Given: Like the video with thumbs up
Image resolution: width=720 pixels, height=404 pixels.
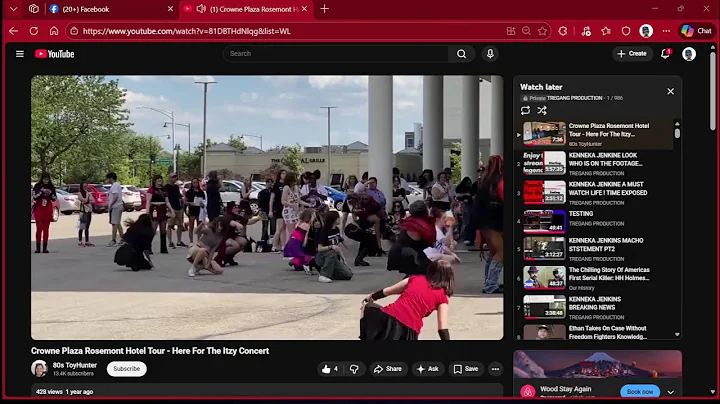Looking at the screenshot, I should pyautogui.click(x=330, y=369).
